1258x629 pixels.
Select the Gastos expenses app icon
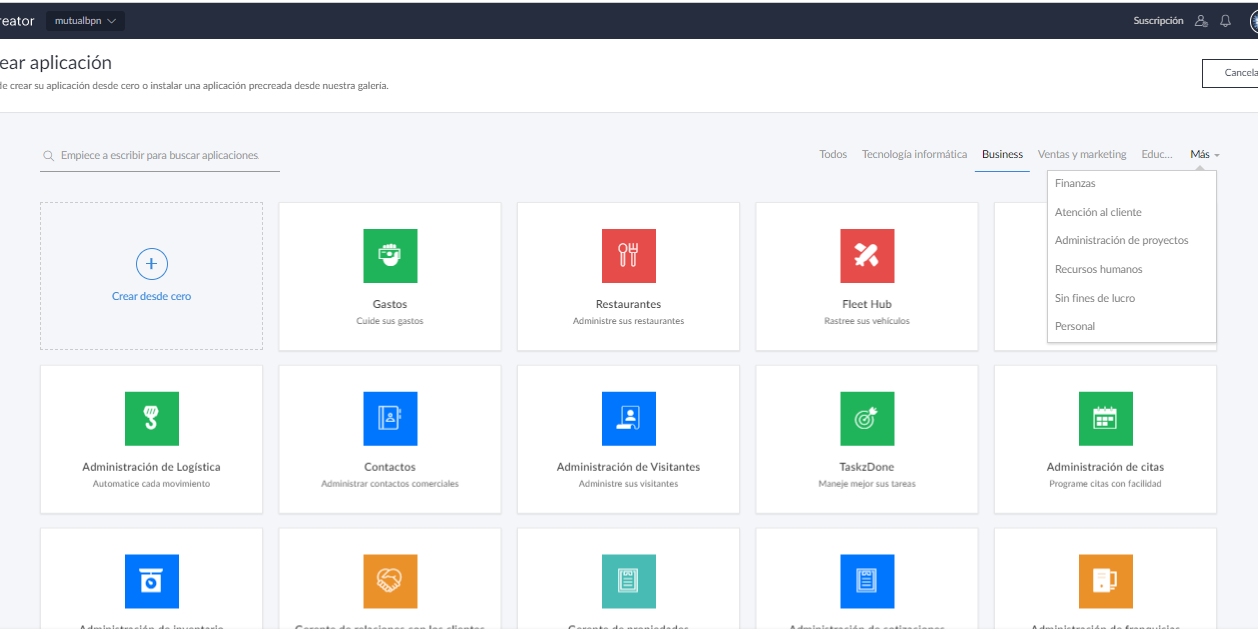(x=390, y=256)
